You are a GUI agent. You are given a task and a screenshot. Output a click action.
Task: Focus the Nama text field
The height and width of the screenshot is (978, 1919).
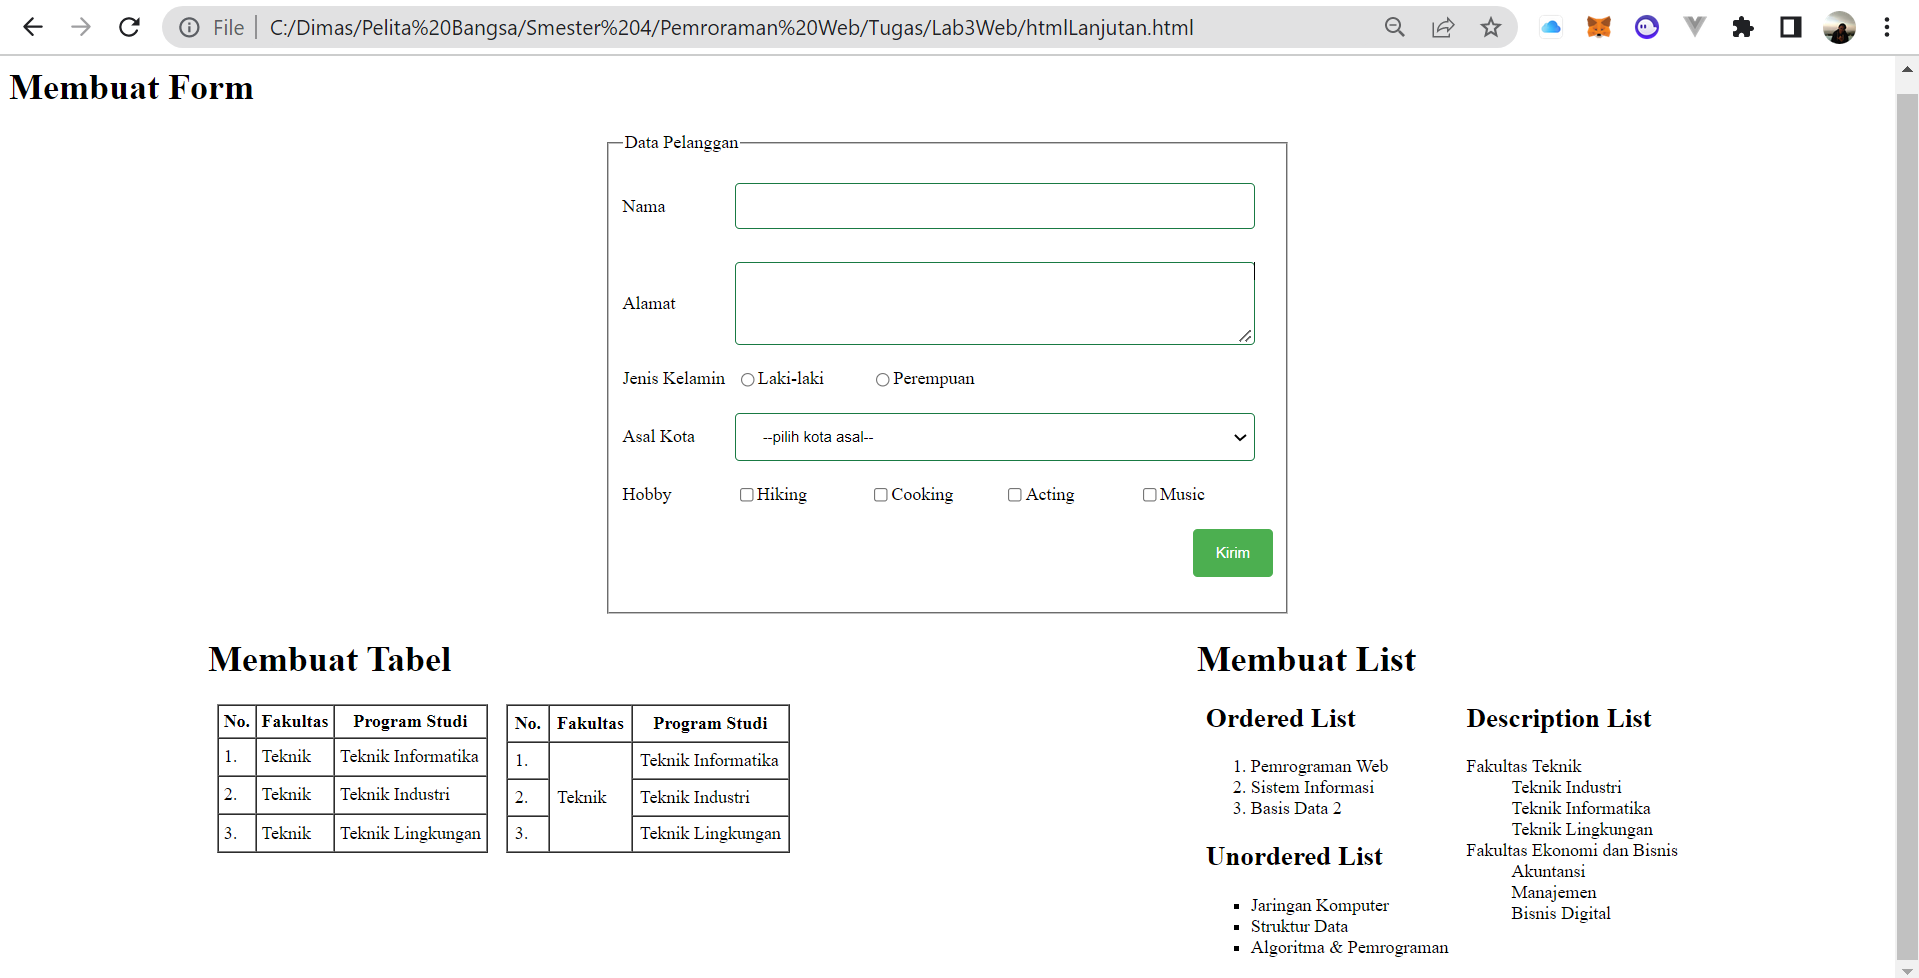point(994,206)
